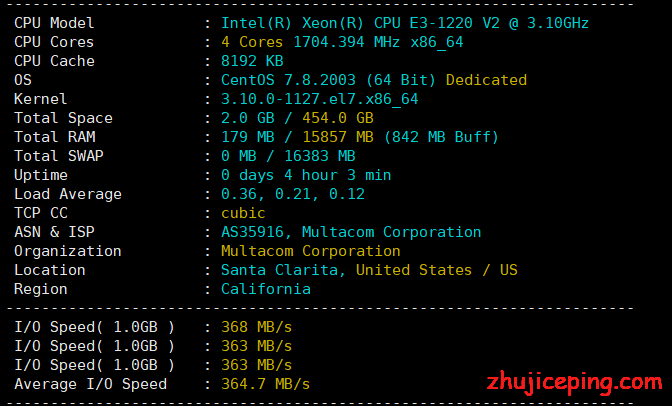Click the yellow 'Dedicated' word

486,80
